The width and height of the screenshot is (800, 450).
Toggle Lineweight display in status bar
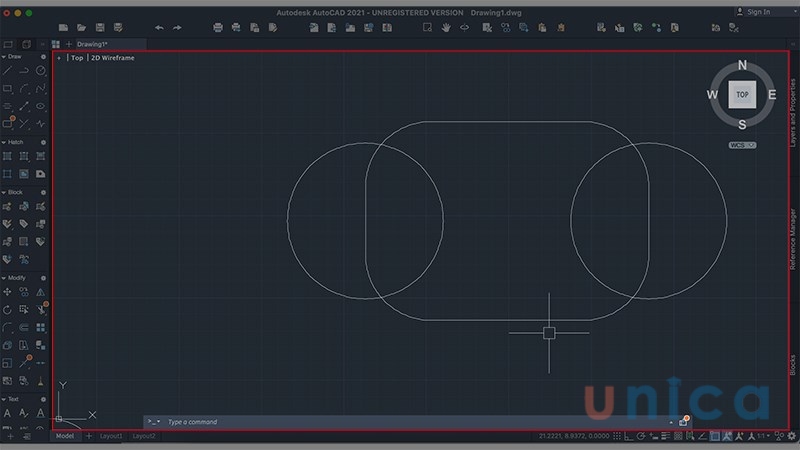tap(665, 436)
